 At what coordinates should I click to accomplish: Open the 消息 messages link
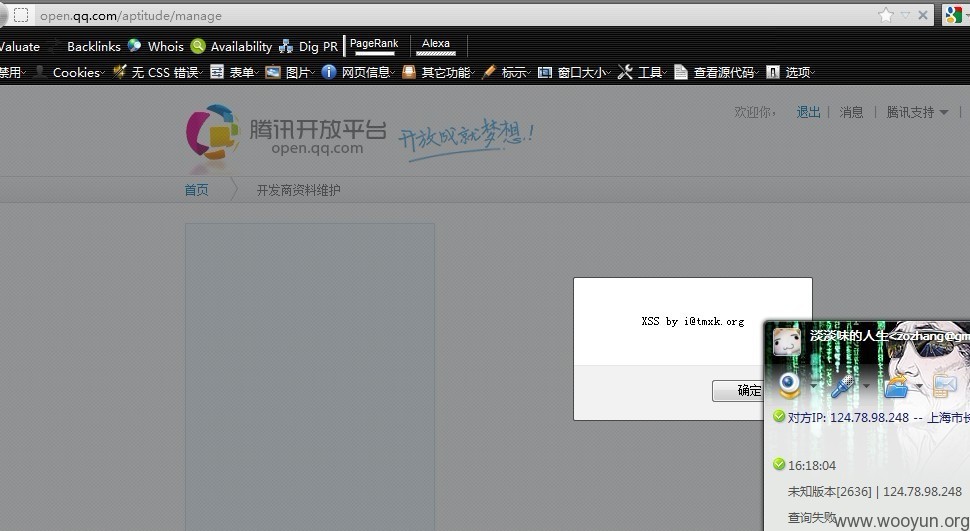pyautogui.click(x=851, y=112)
